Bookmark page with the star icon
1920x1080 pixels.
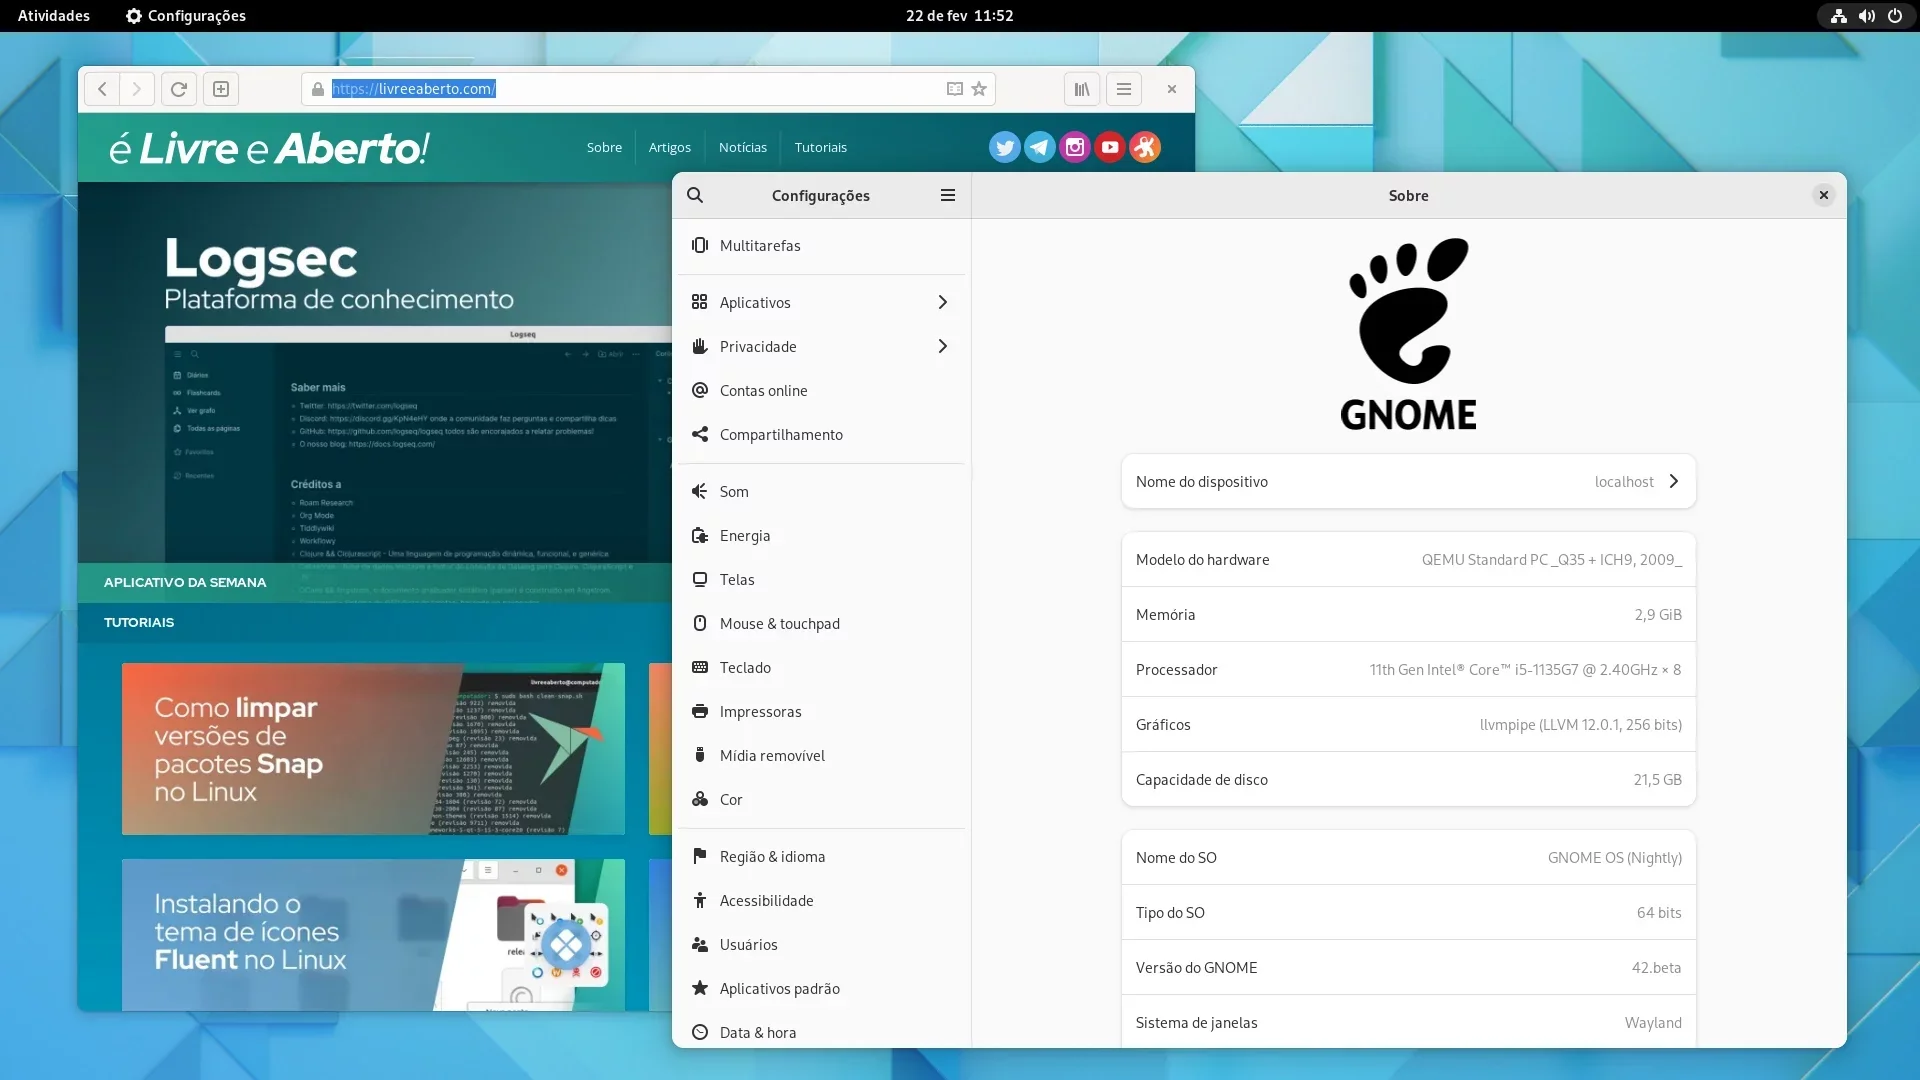tap(979, 89)
